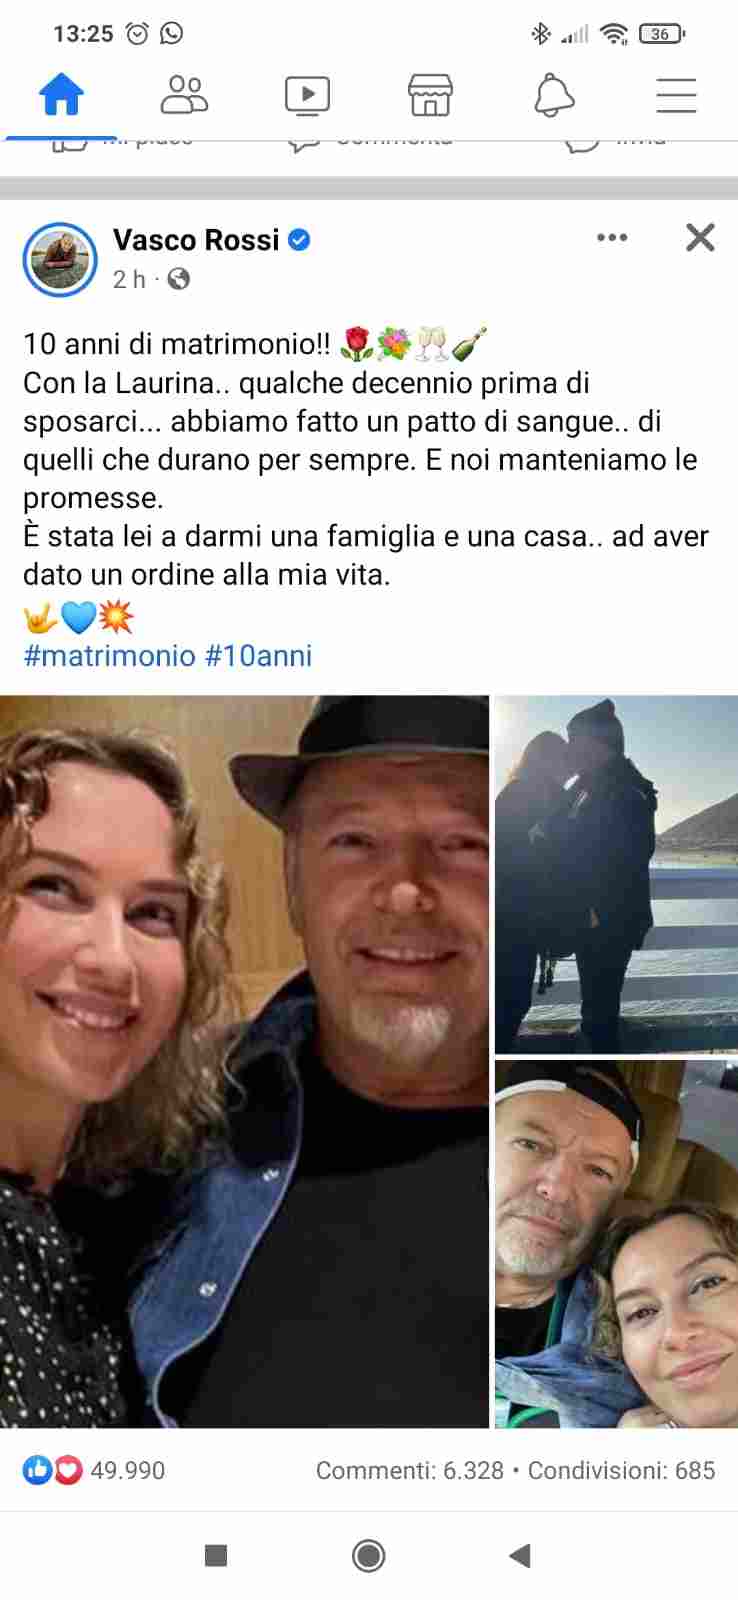Open the #10anni hashtag
The image size is (738, 1600).
pos(259,656)
